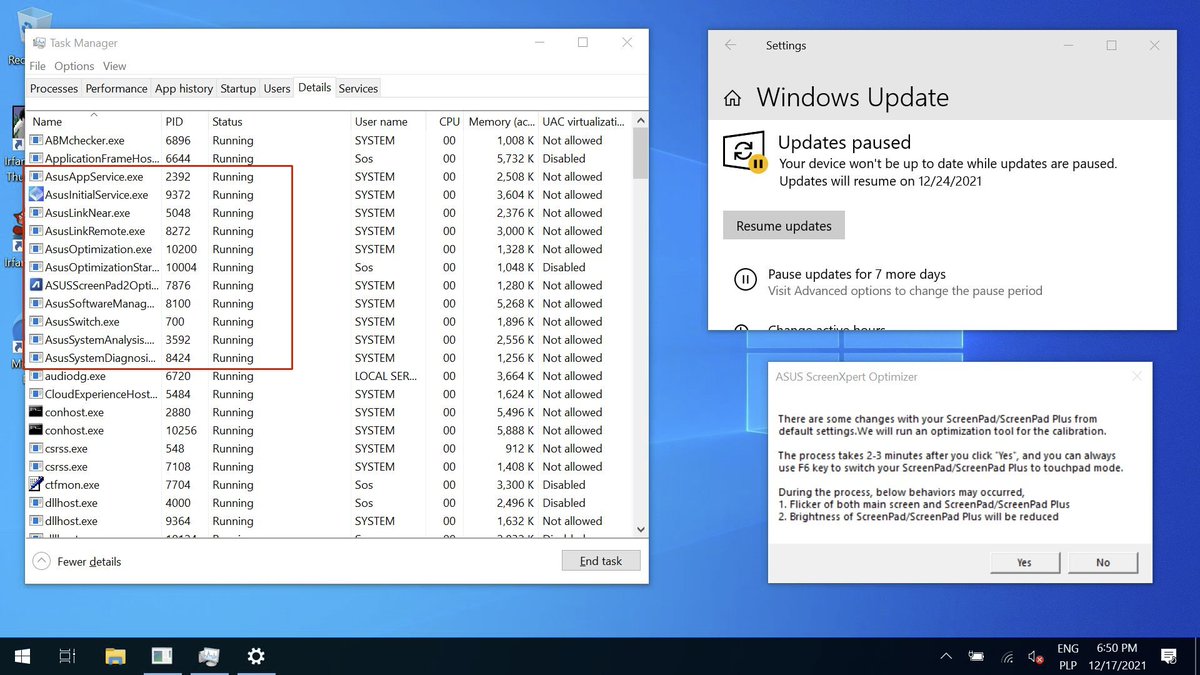Image resolution: width=1200 pixels, height=675 pixels.
Task: Switch to the Startup tab
Action: [x=238, y=88]
